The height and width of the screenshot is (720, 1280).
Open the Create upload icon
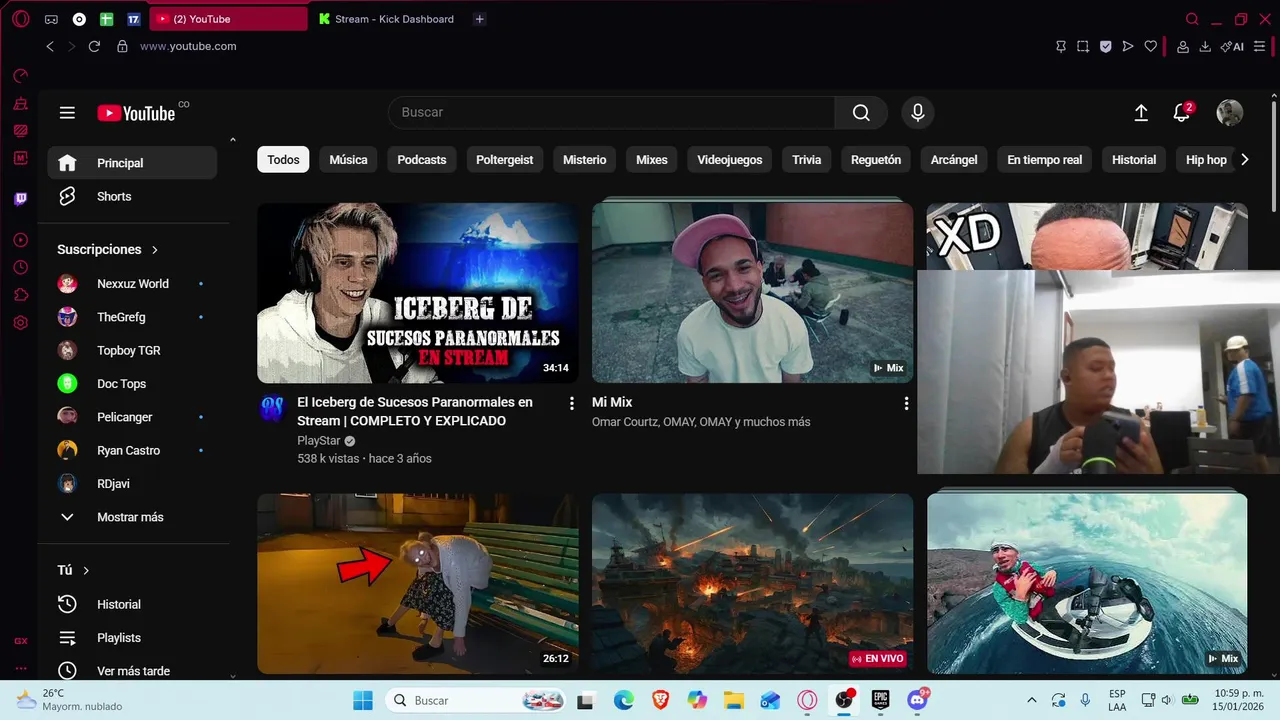[1141, 113]
